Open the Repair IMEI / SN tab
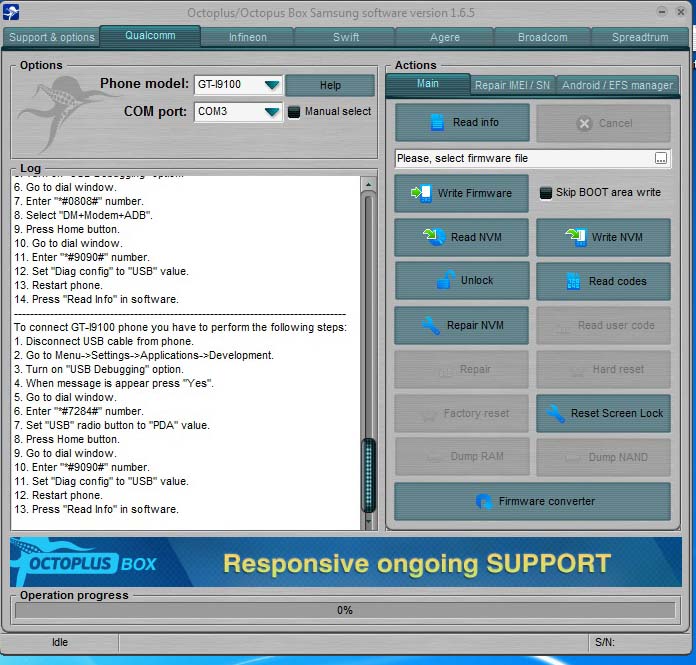Viewport: 696px width, 665px height. tap(512, 85)
